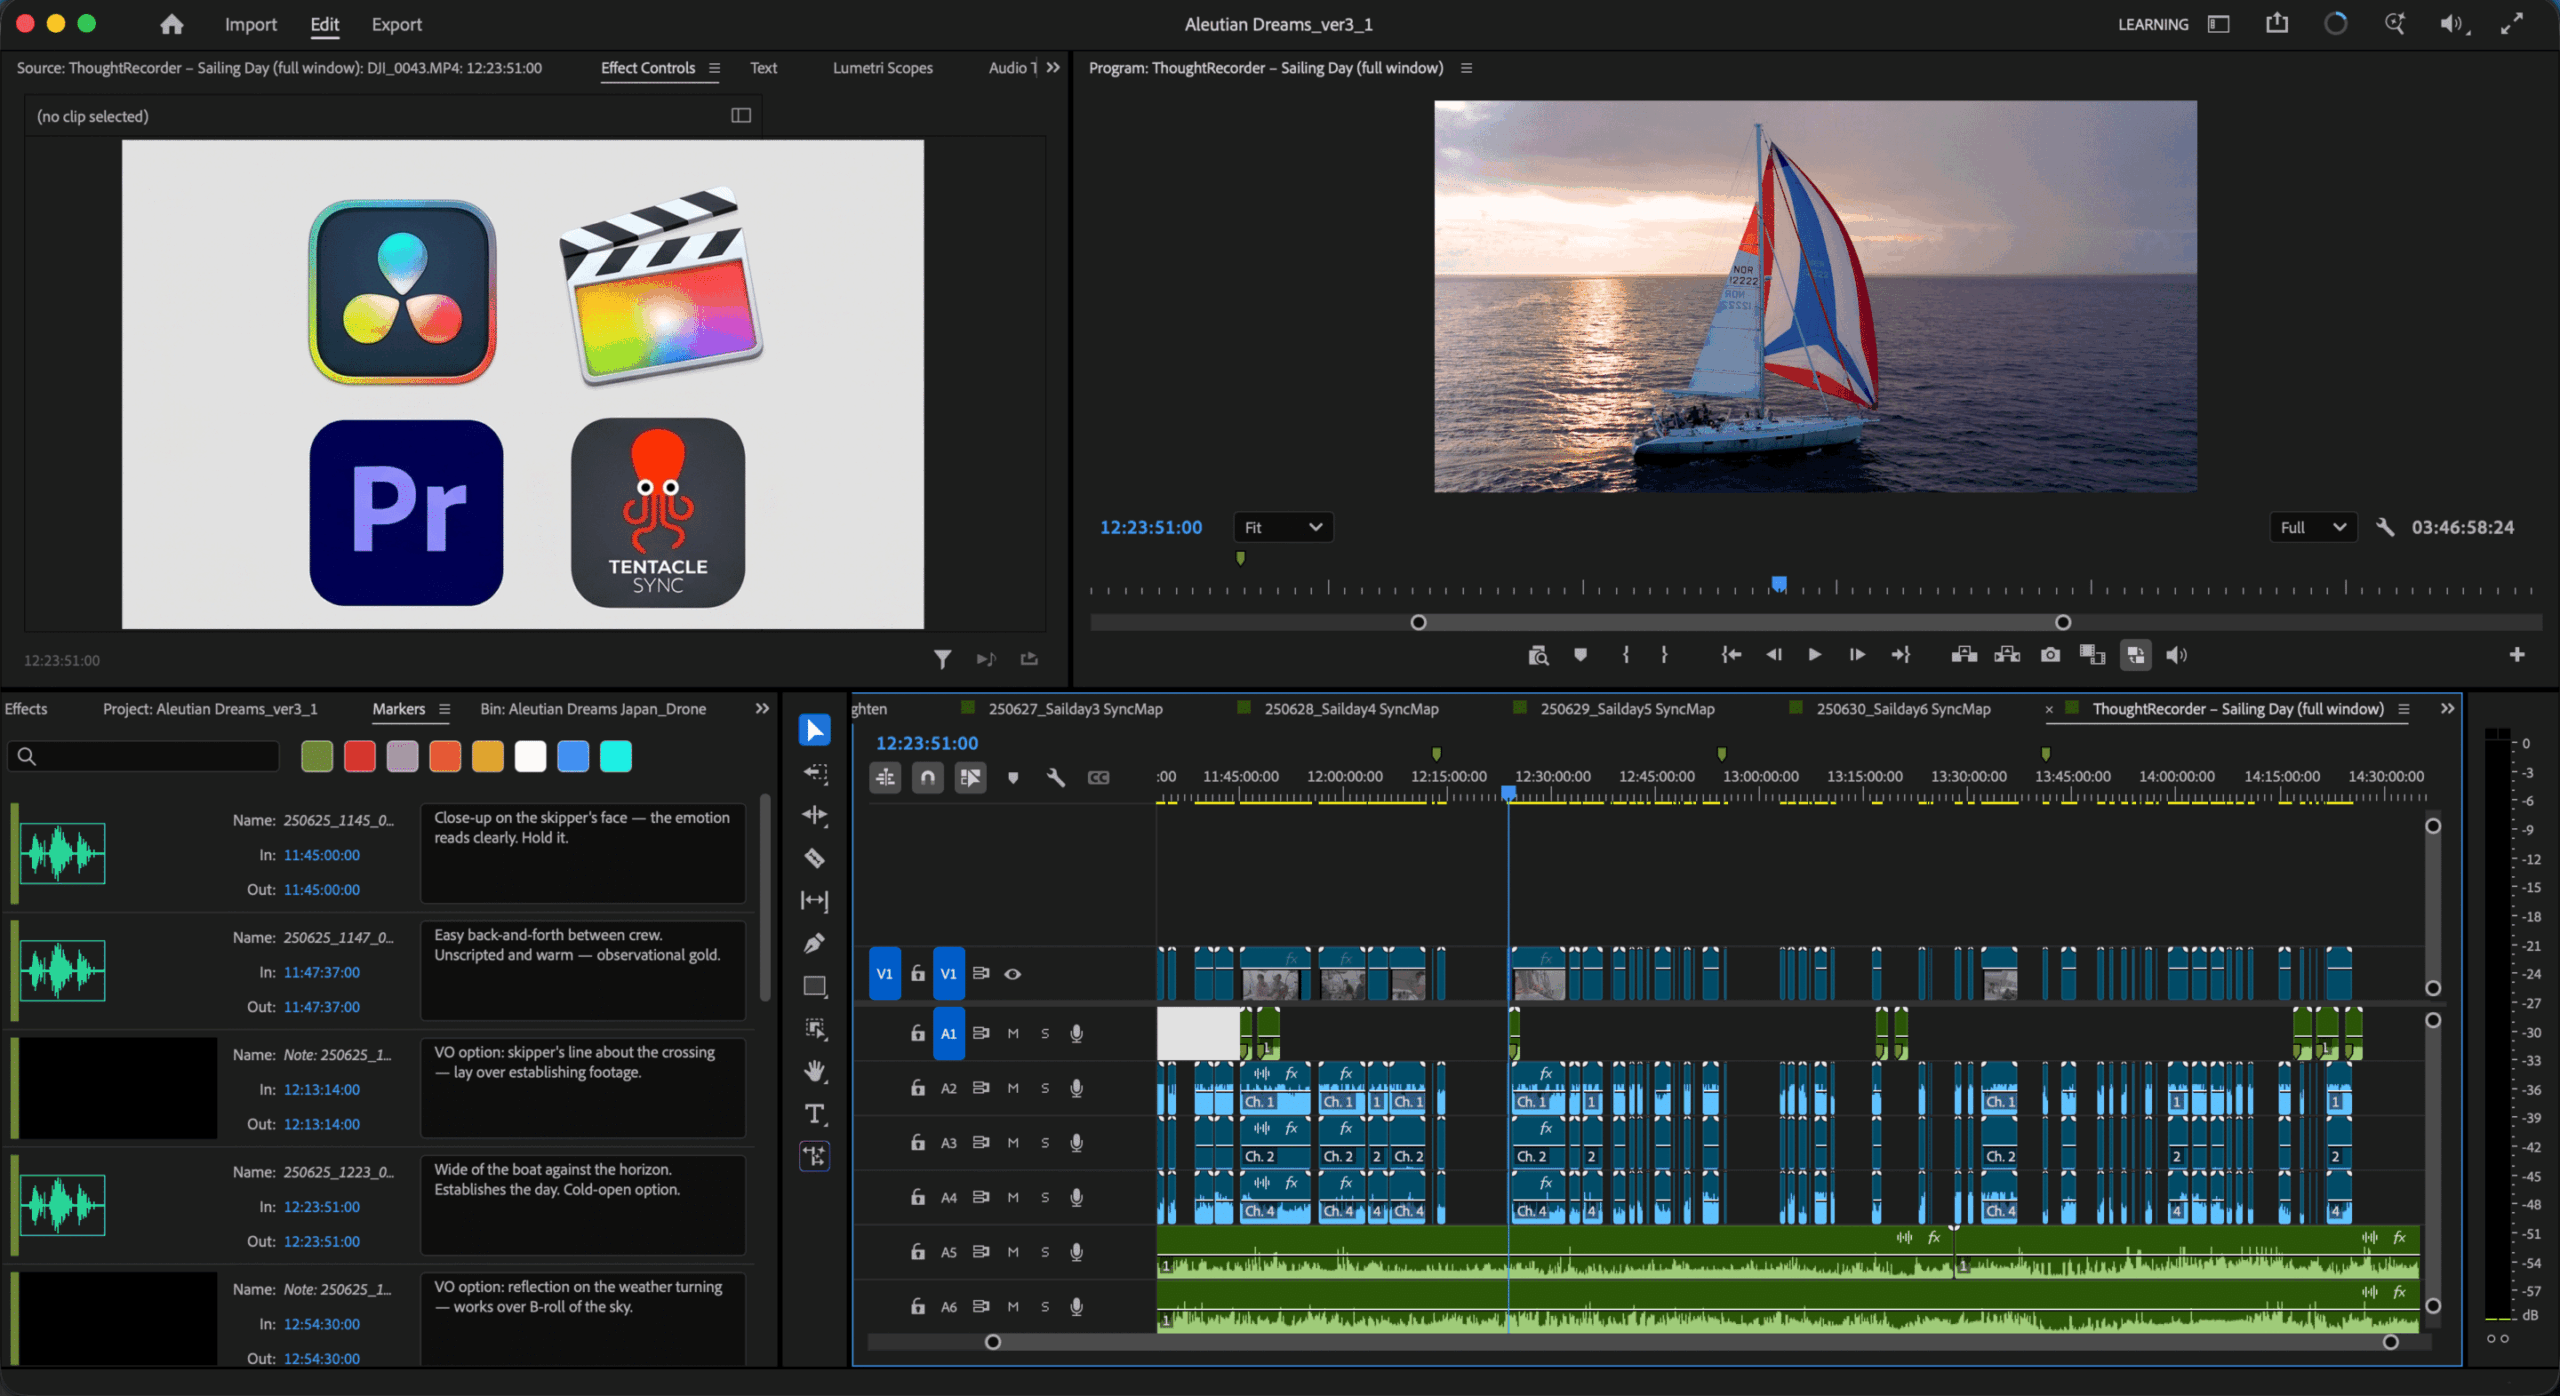
Task: Open the Full playback resolution dropdown
Action: (x=2313, y=527)
